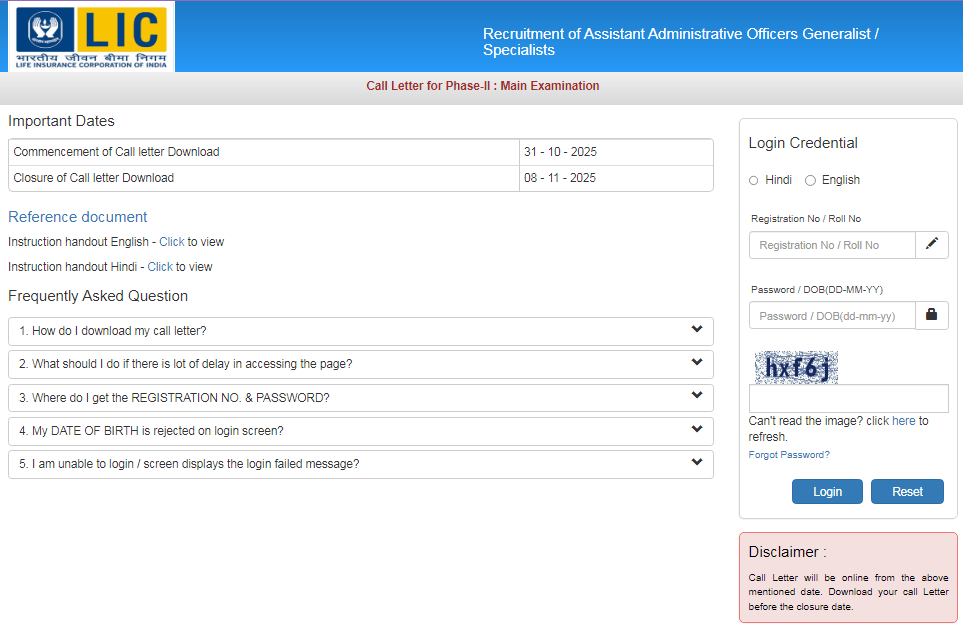Screen dimensions: 963x627
Task: Click the captcha image showing hxf6j
Action: (795, 366)
